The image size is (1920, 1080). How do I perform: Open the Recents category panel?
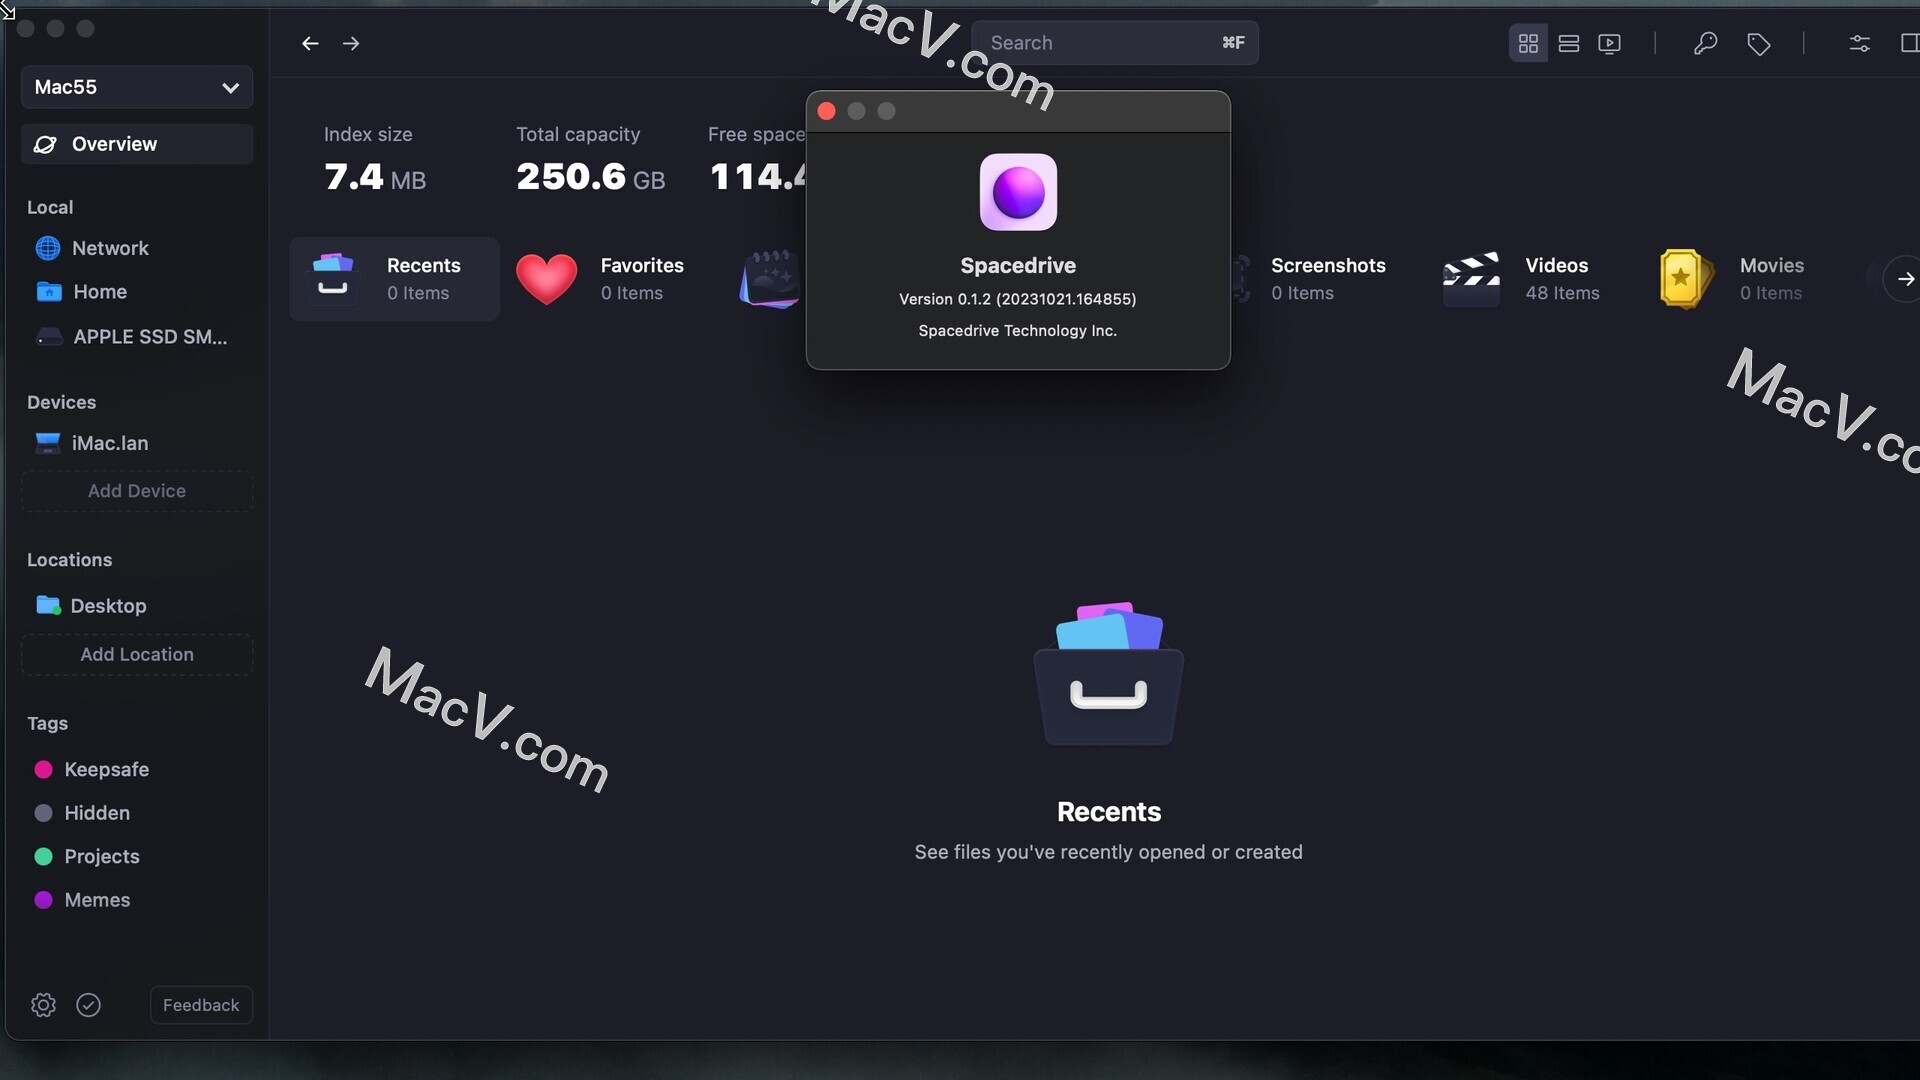point(394,278)
